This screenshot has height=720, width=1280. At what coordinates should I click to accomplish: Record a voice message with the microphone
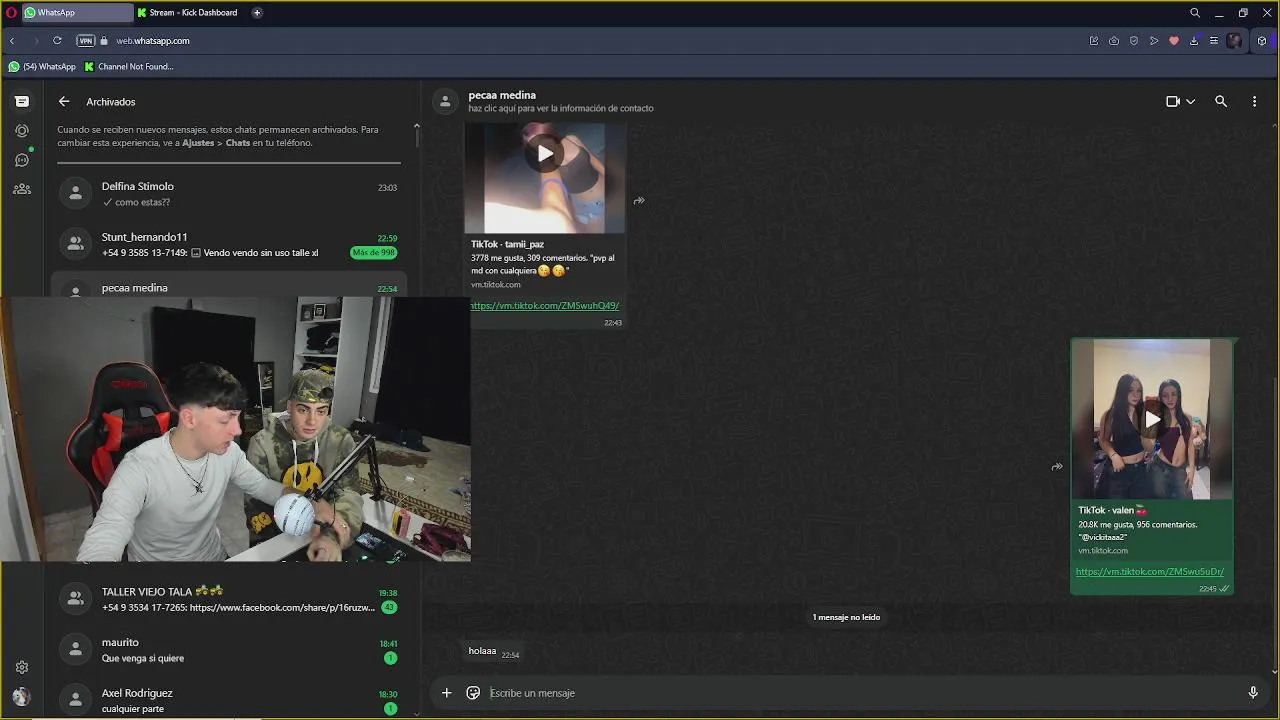click(x=1253, y=693)
